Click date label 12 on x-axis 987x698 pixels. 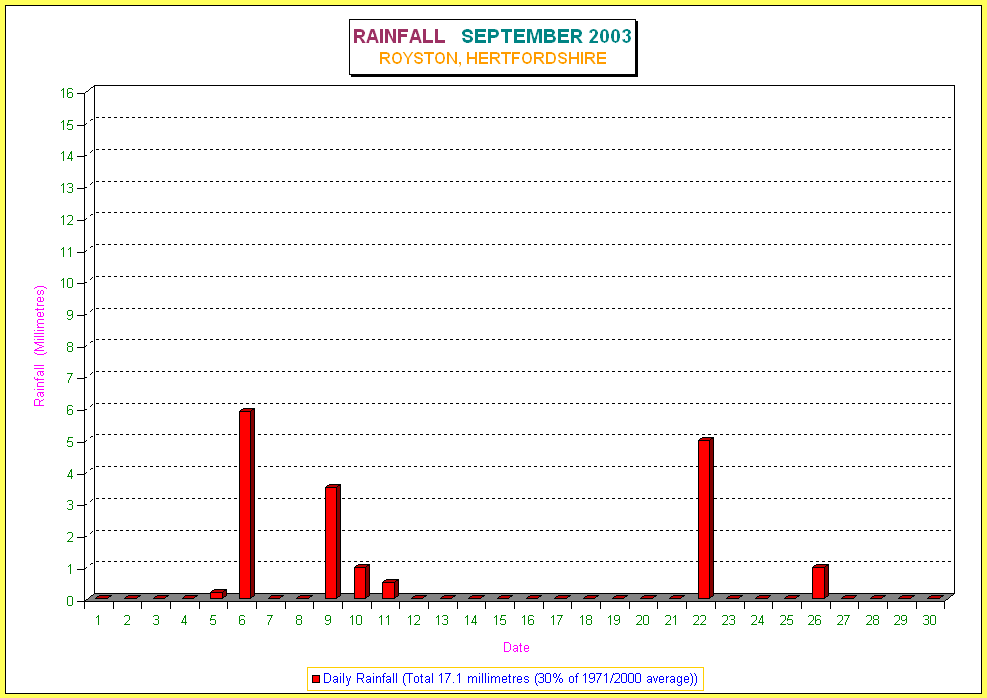point(414,621)
